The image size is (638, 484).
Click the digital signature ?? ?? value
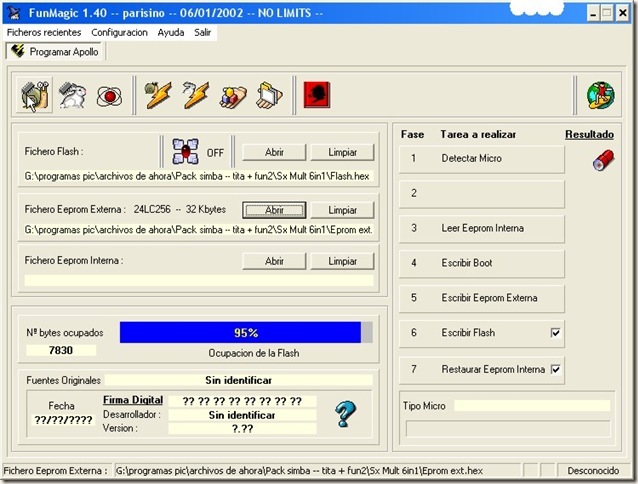pos(242,401)
